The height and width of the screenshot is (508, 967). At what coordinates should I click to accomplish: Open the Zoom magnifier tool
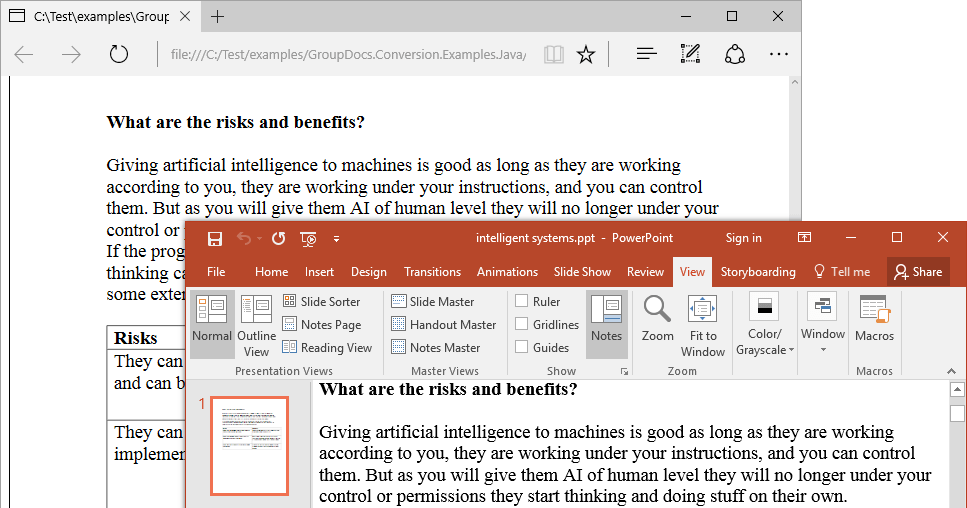tap(657, 318)
